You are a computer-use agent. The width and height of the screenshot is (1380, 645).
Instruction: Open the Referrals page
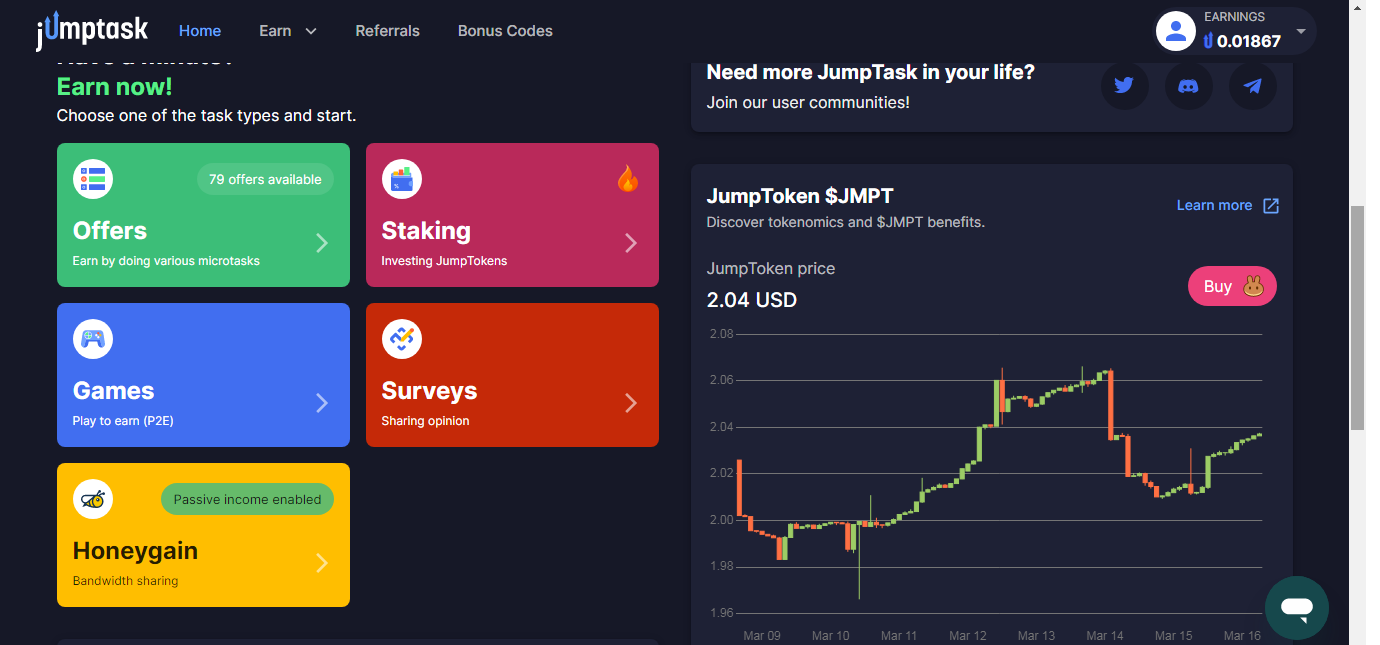click(x=388, y=31)
